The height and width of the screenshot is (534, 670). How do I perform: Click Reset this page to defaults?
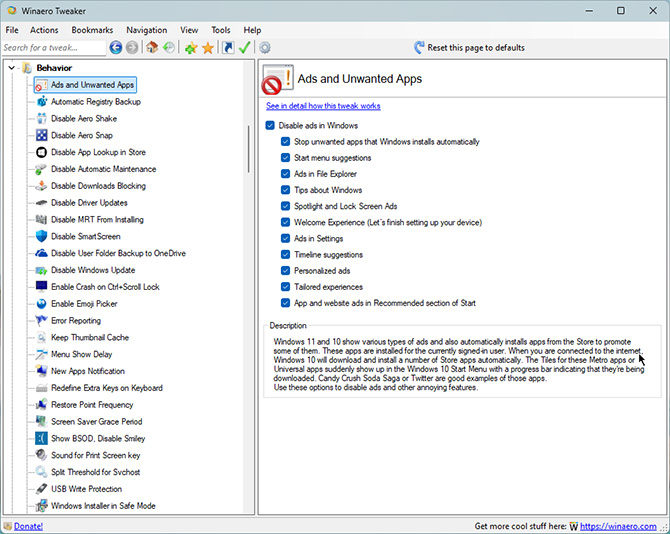[x=469, y=47]
